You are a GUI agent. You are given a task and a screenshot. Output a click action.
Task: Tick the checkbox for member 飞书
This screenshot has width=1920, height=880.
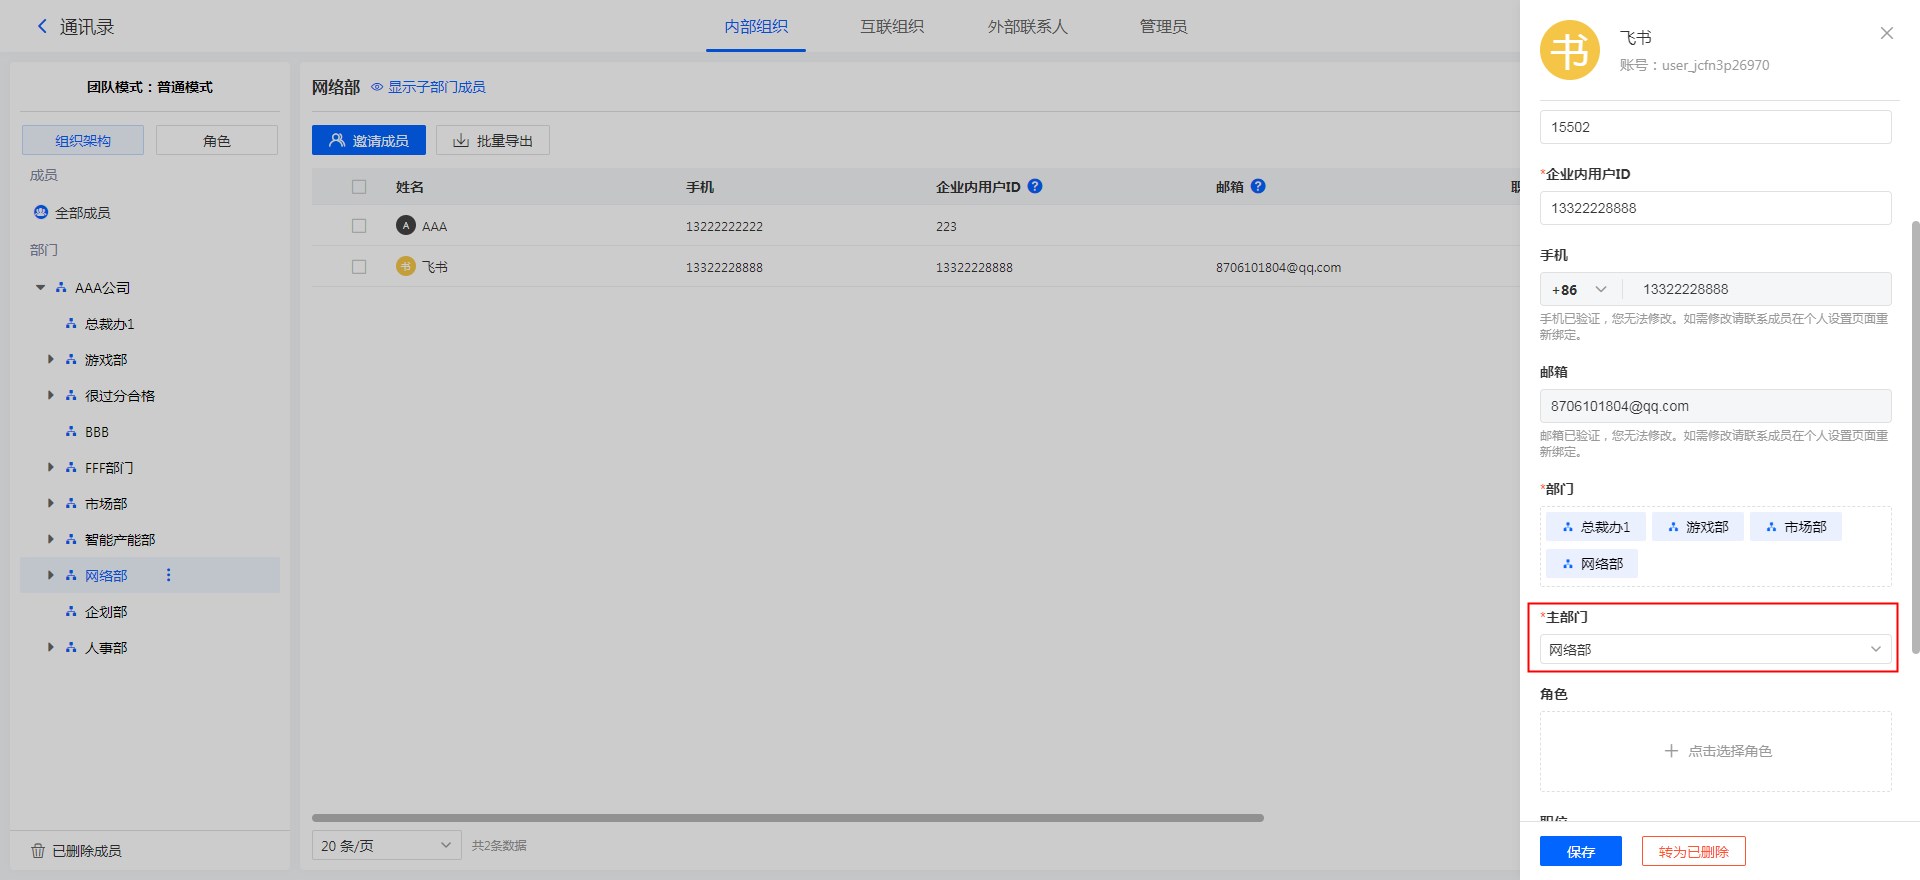pyautogui.click(x=359, y=267)
